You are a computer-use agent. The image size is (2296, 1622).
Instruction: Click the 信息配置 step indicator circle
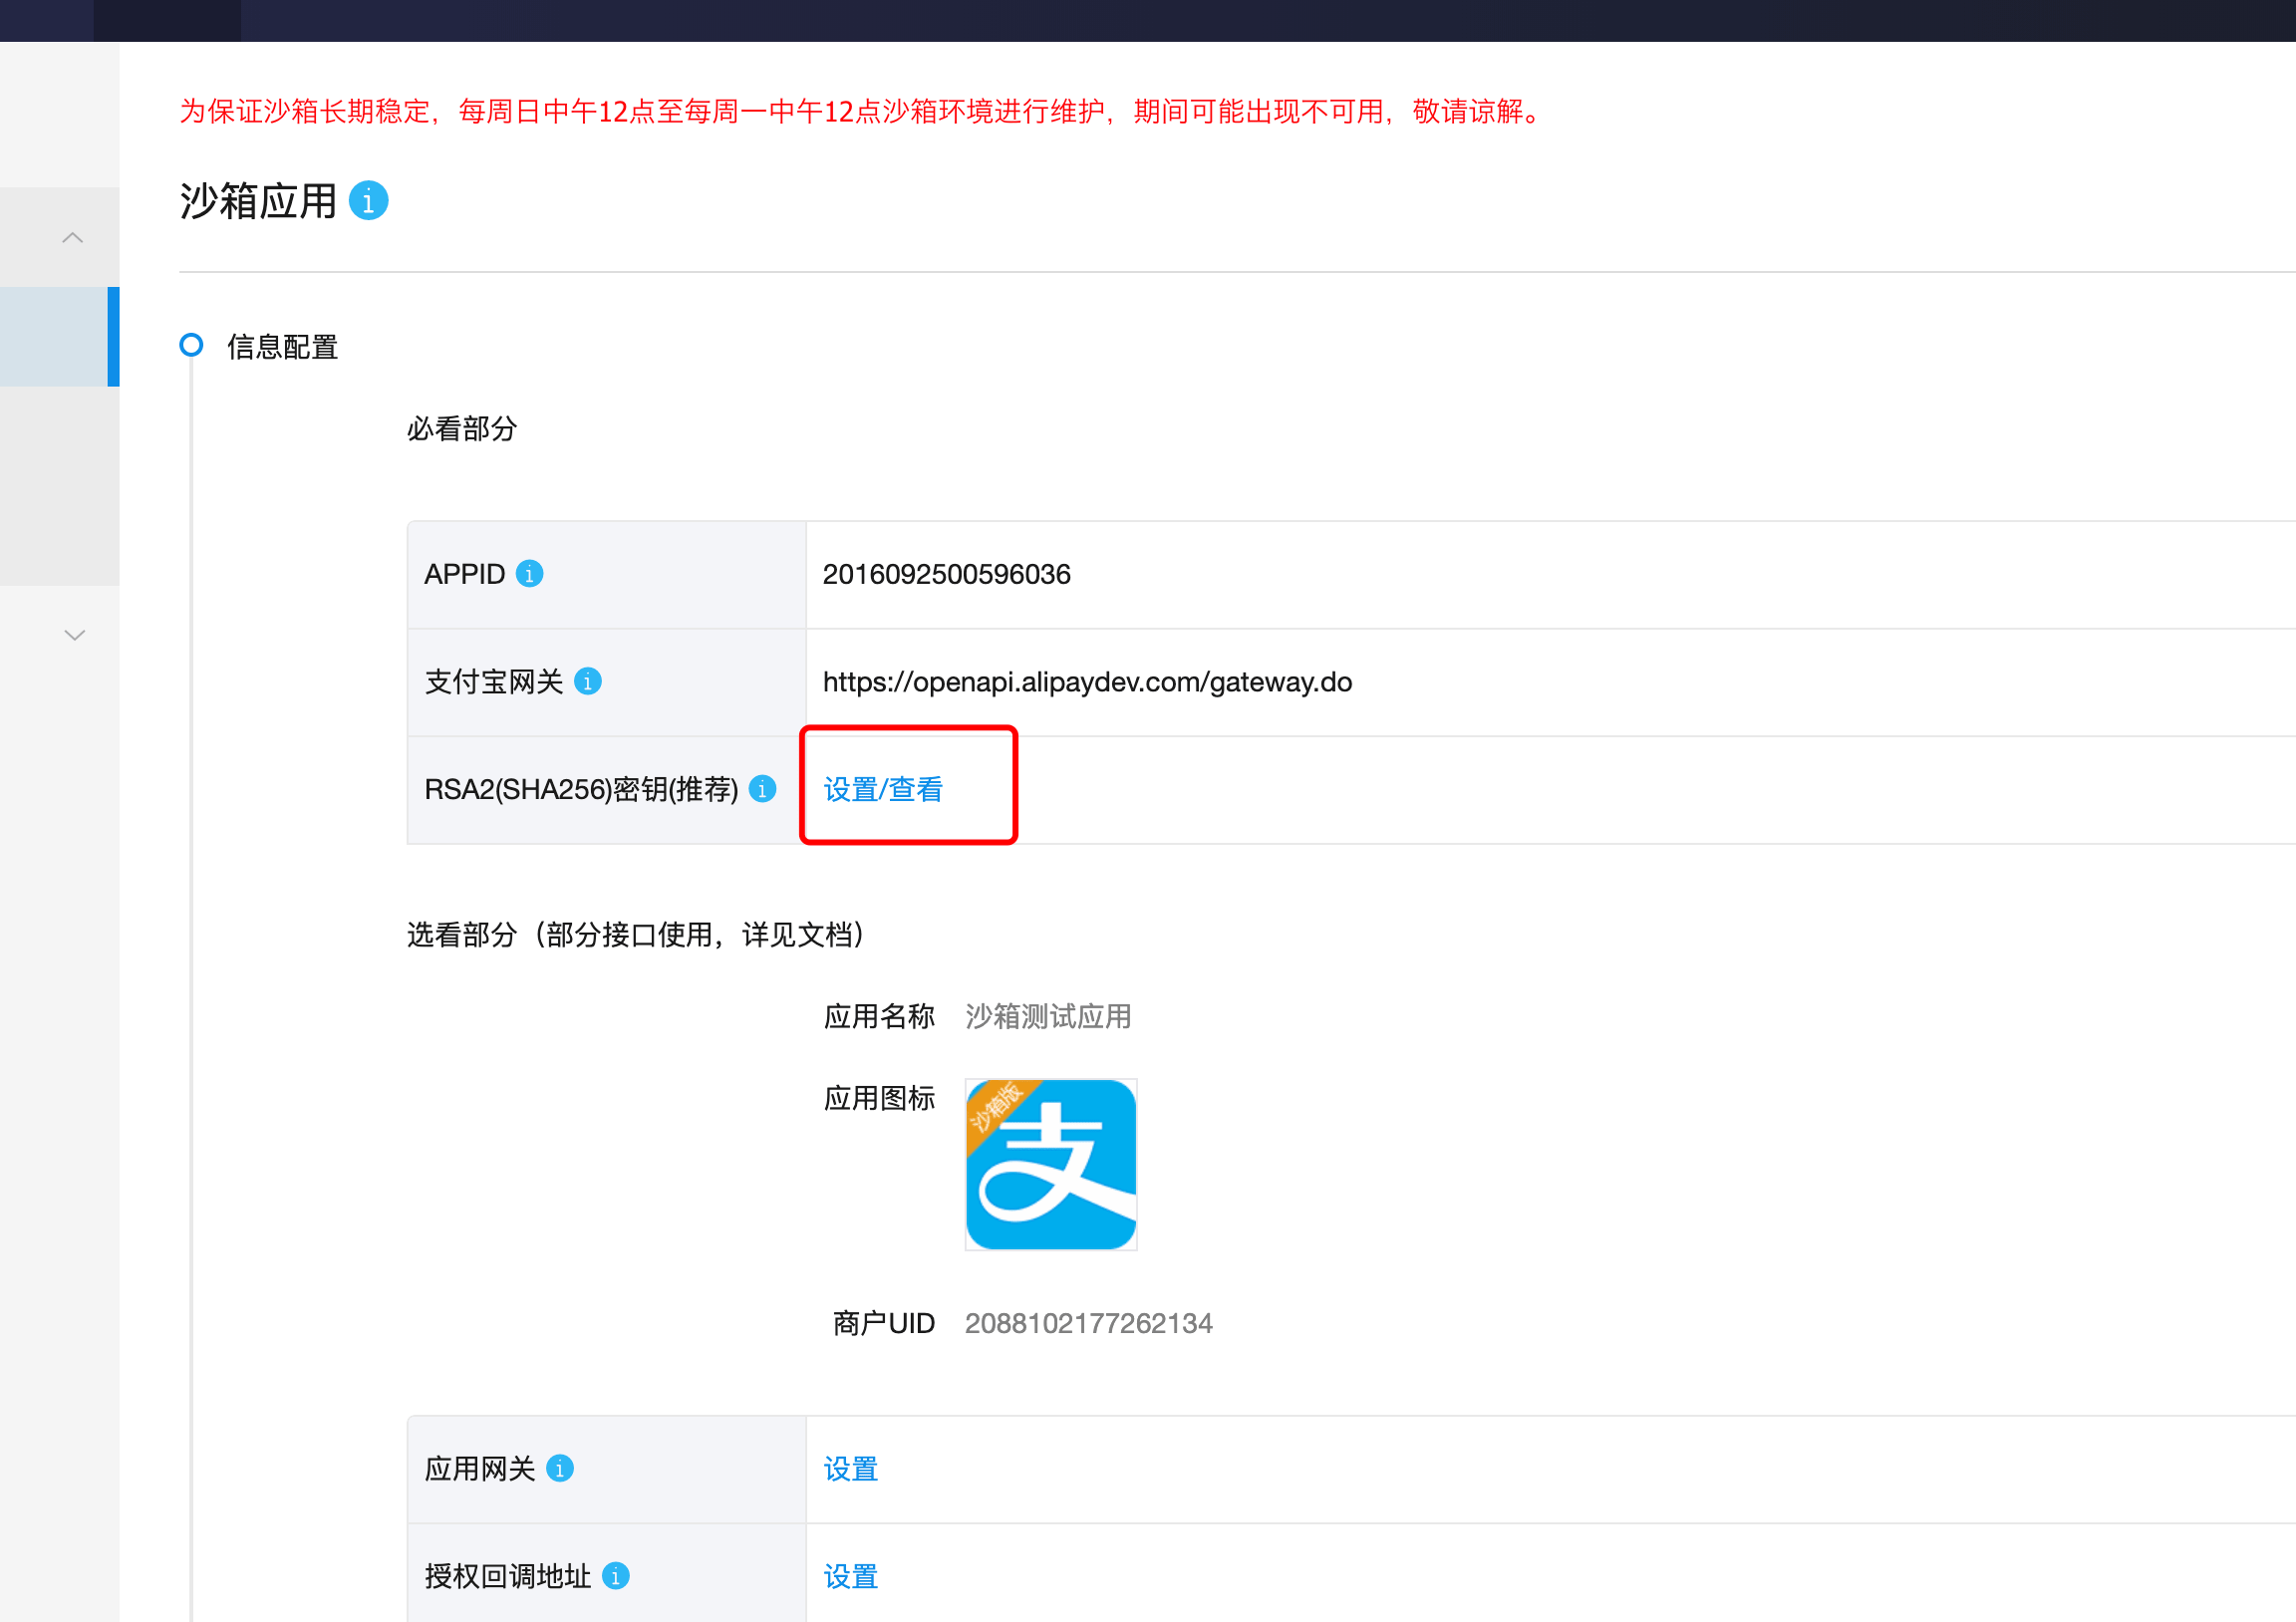190,345
